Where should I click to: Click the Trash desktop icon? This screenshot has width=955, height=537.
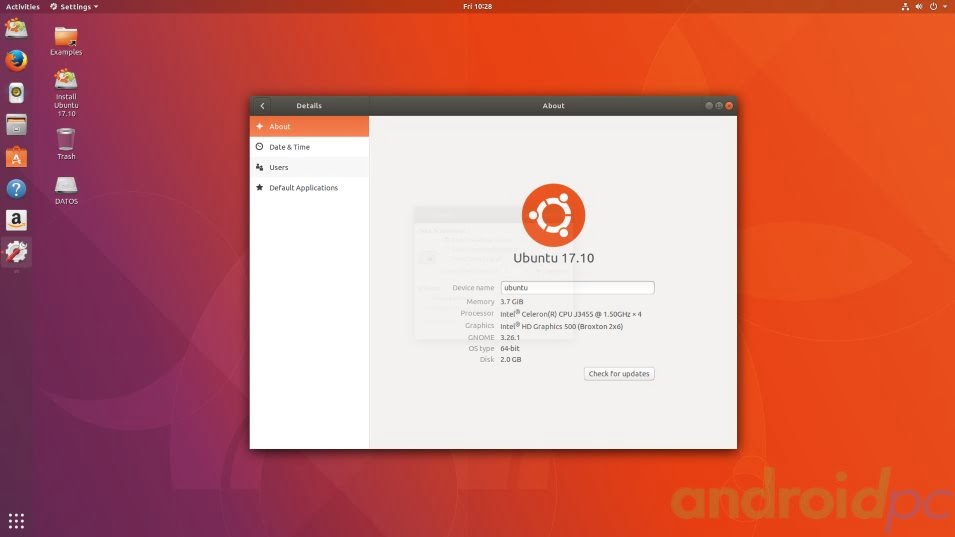(x=66, y=144)
